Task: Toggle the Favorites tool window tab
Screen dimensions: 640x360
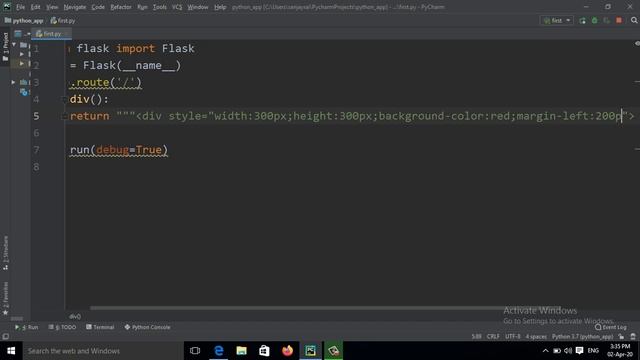Action: (5, 298)
